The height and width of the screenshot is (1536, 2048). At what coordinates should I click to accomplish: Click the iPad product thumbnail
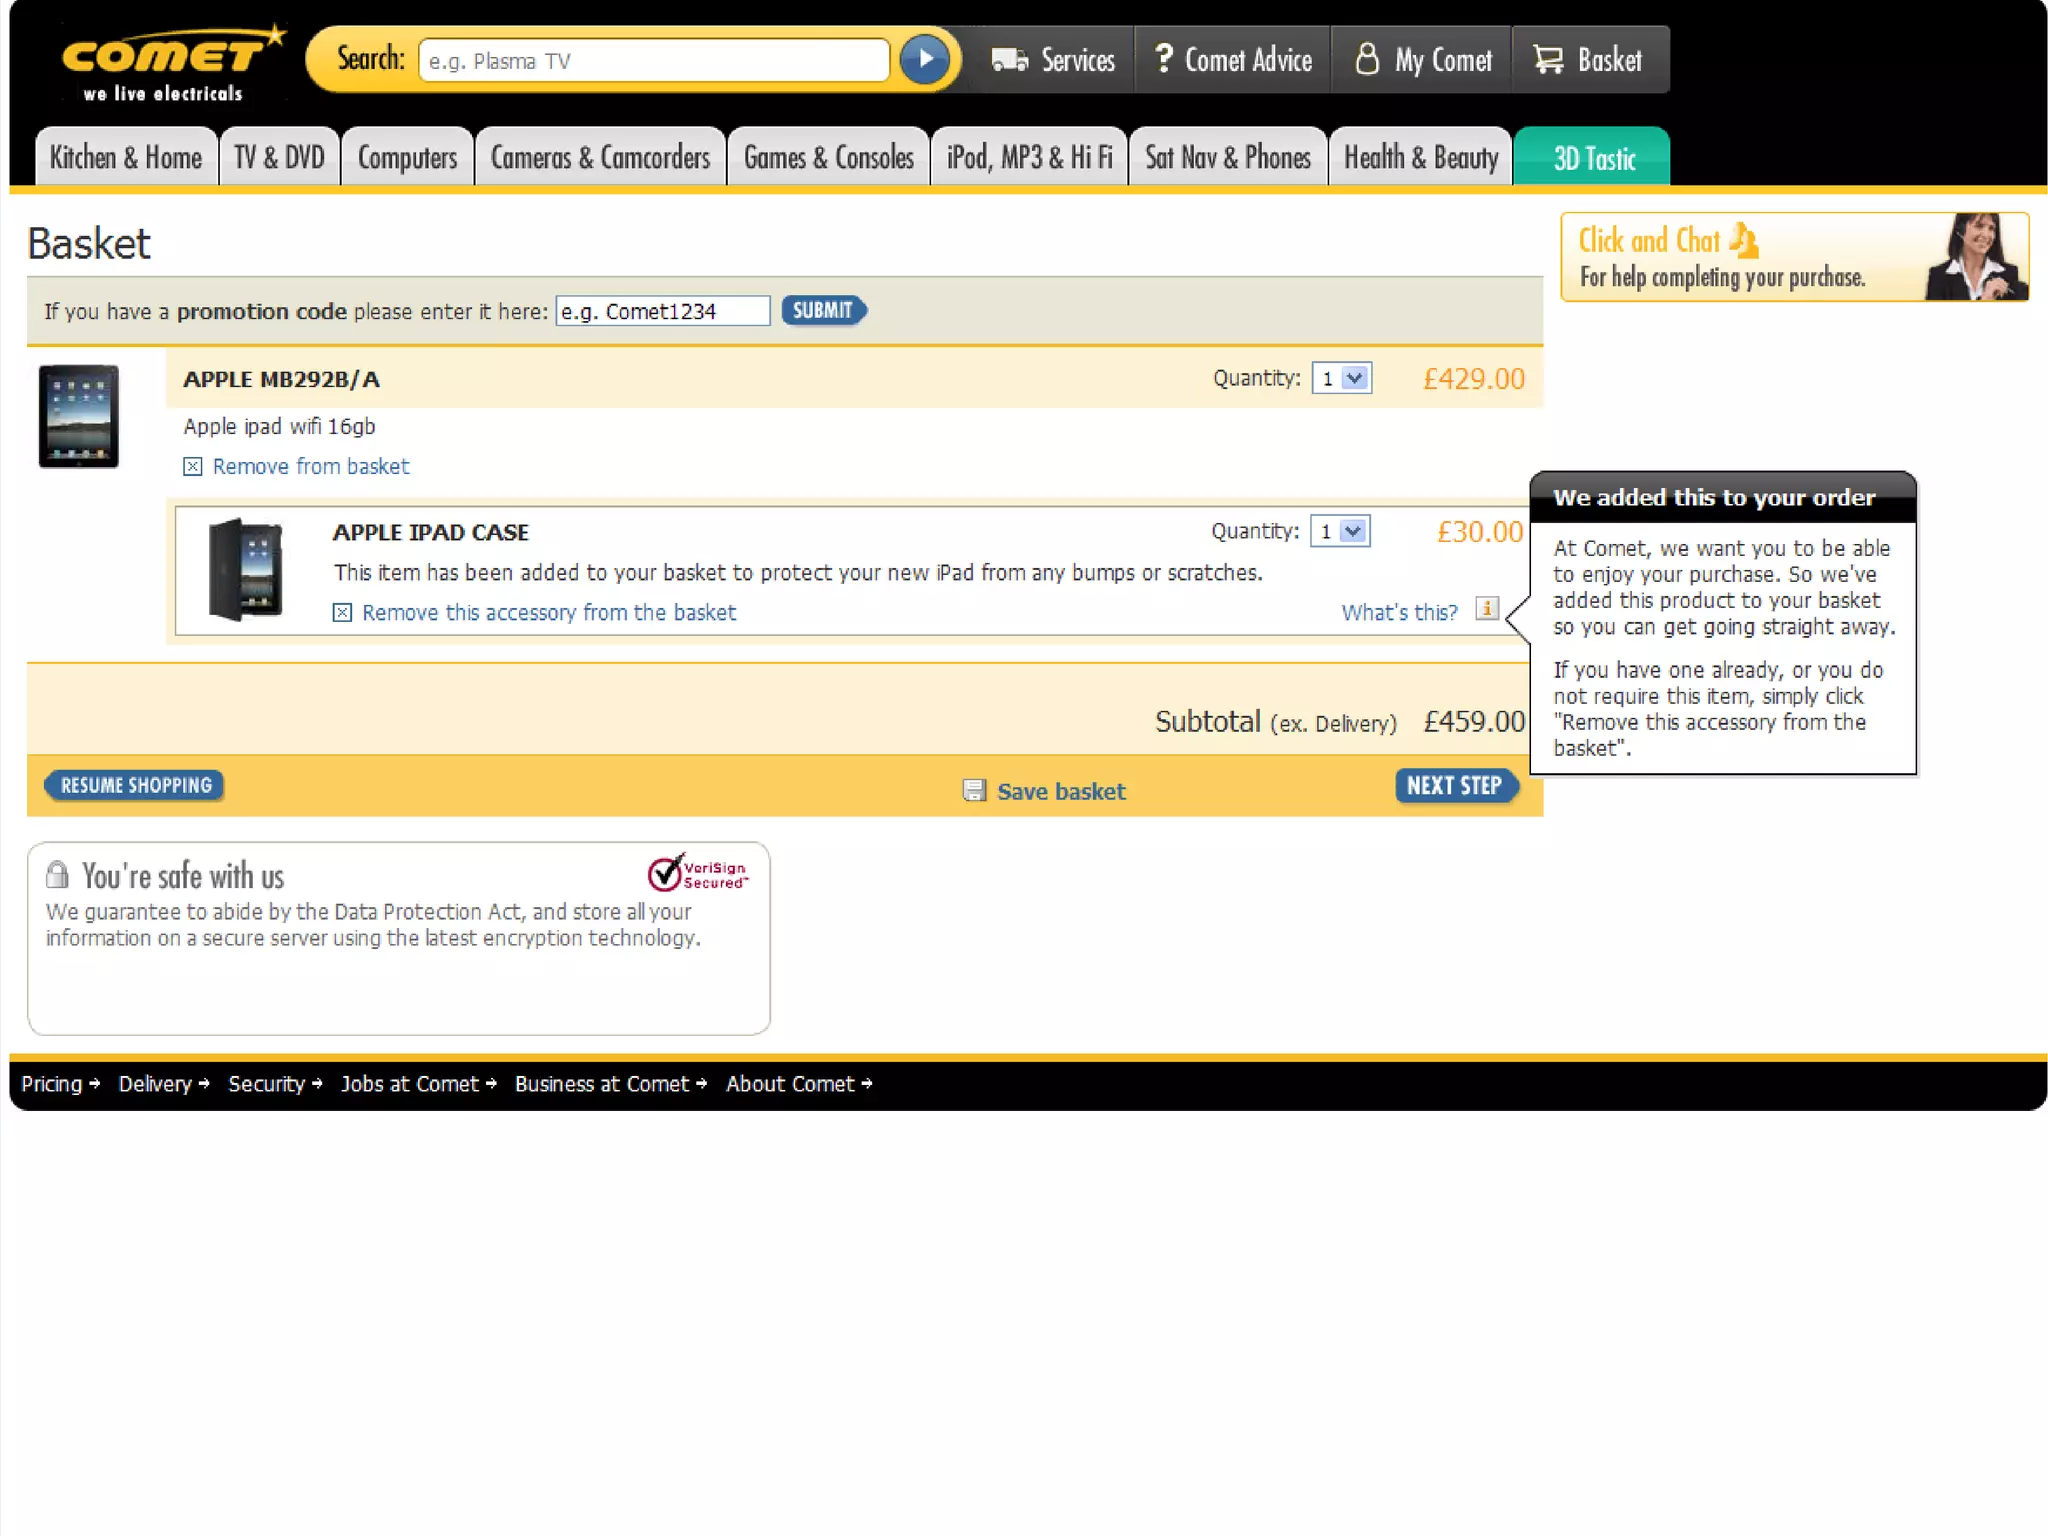point(79,416)
